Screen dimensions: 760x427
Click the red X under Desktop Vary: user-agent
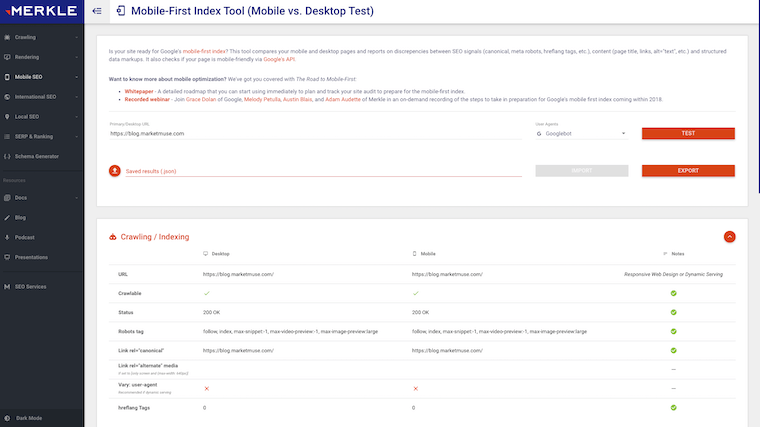(206, 389)
